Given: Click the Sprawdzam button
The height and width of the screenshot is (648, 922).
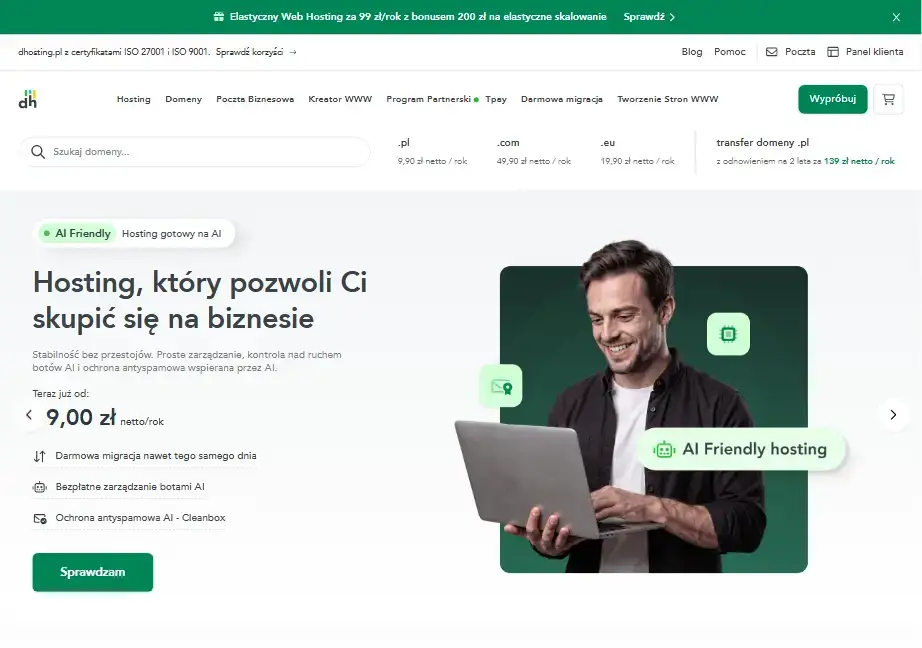Looking at the screenshot, I should (92, 572).
